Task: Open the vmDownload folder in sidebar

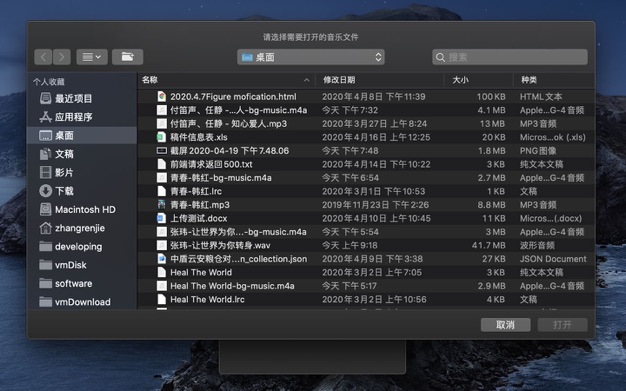Action: click(x=82, y=302)
